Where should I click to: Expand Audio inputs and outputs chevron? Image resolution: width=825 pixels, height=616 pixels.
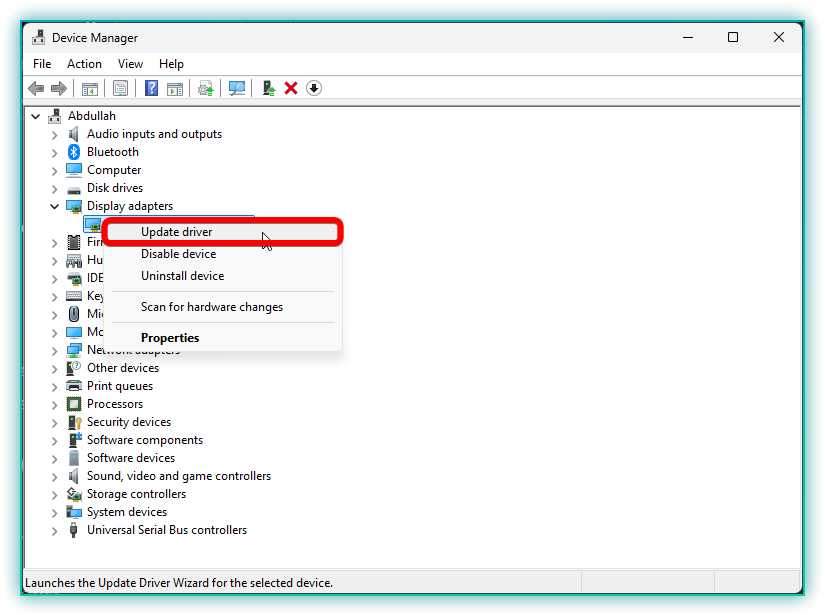(54, 135)
